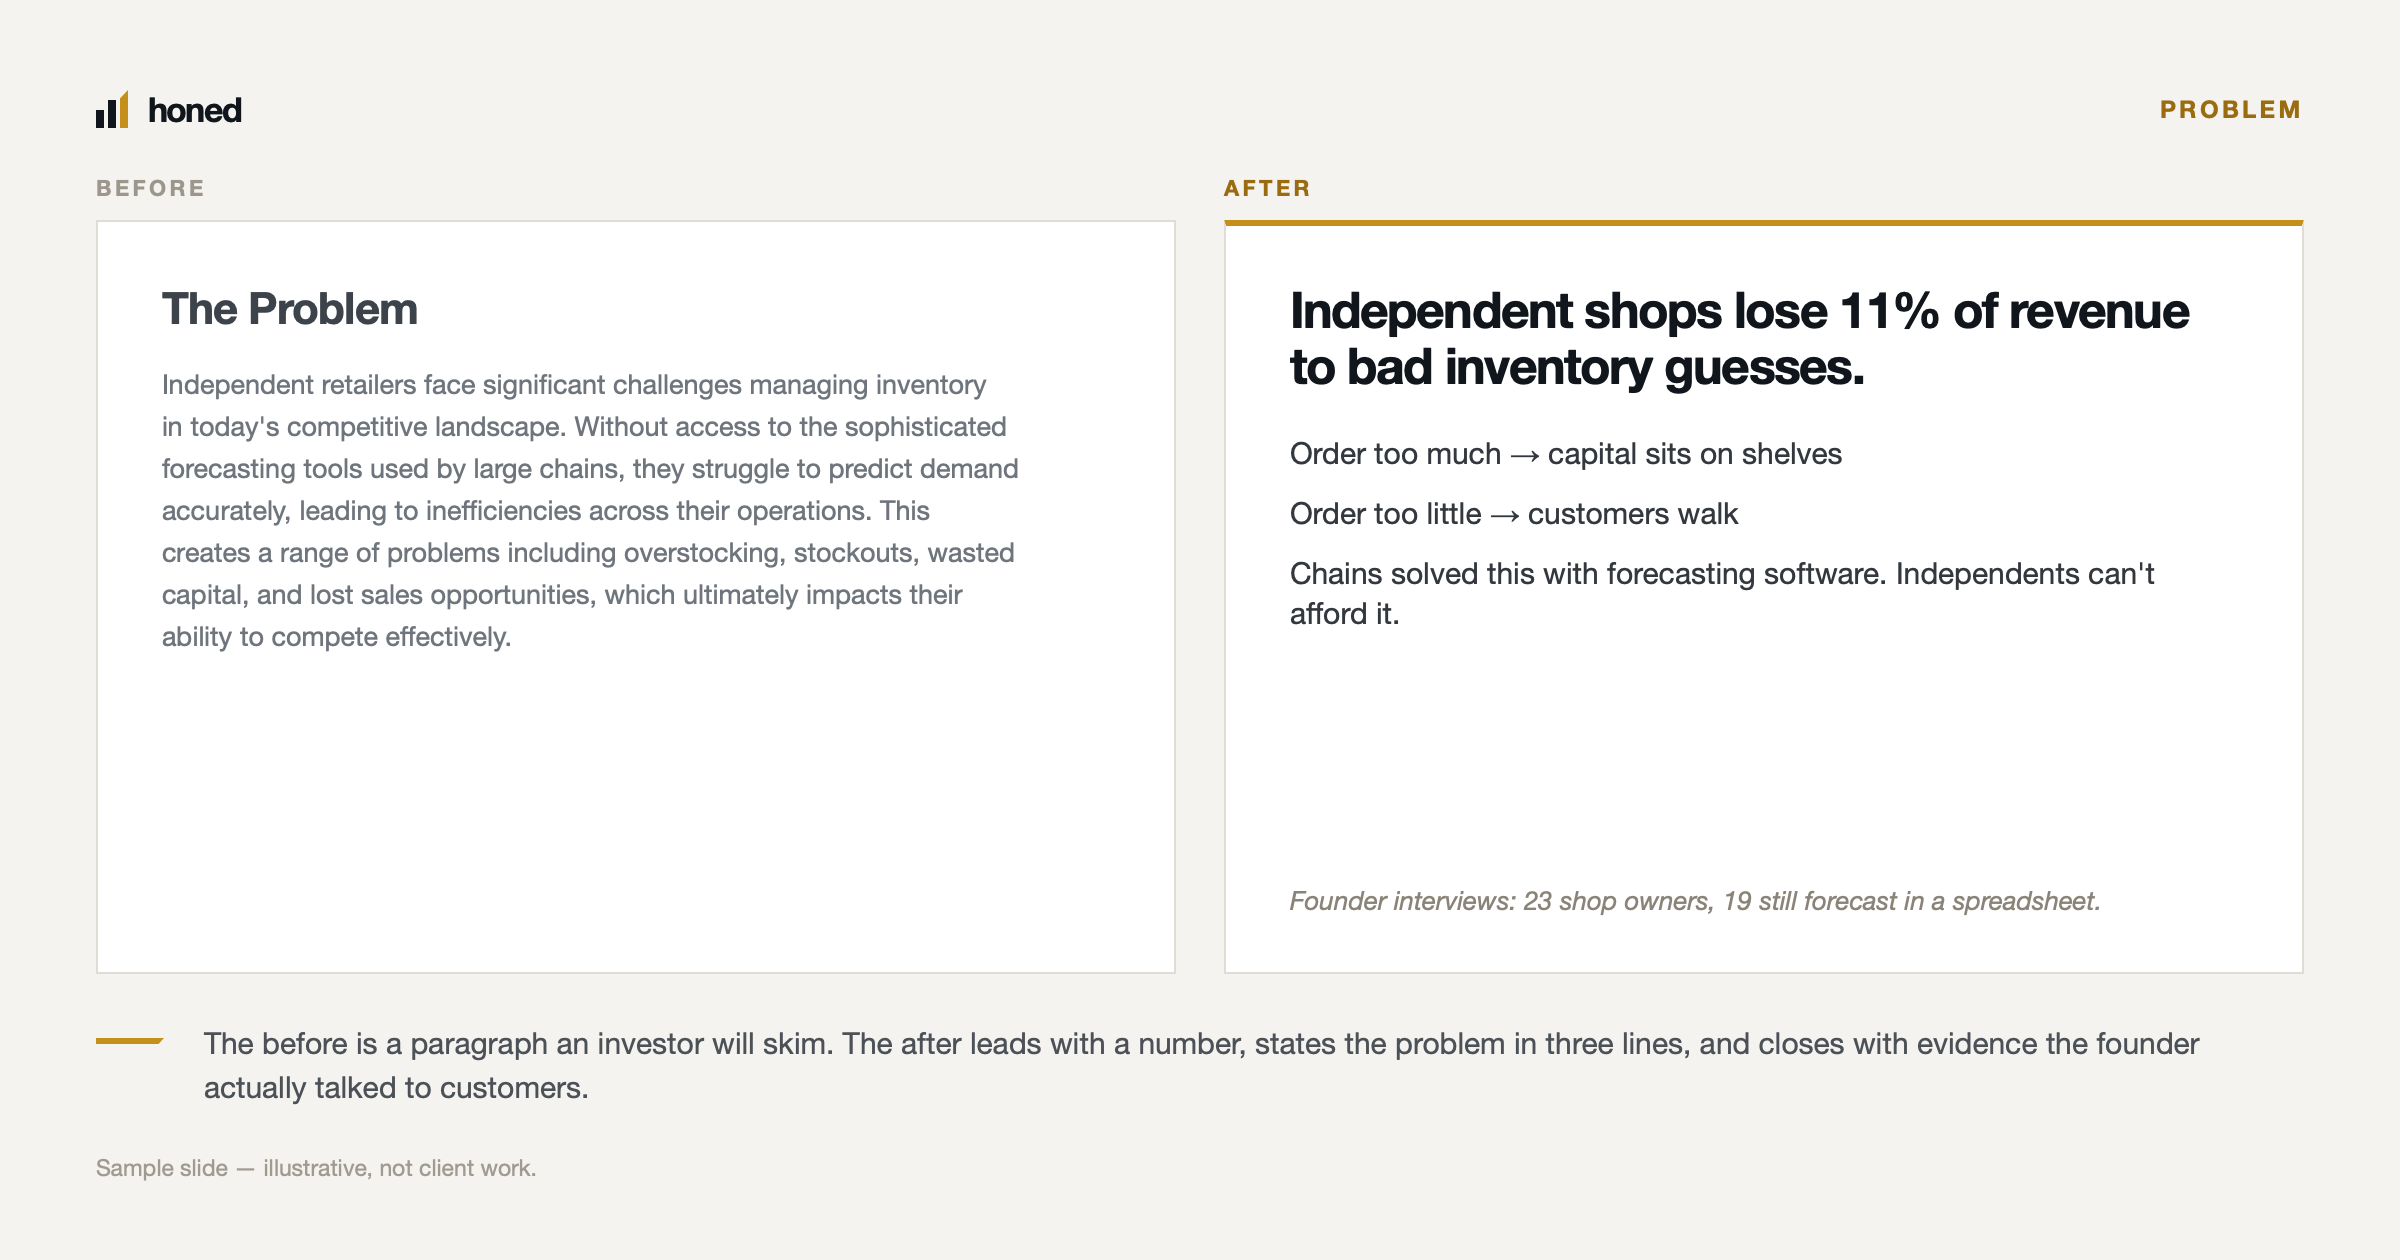Viewport: 2400px width, 1260px height.
Task: Click the Sample slide disclaimer text
Action: pos(316,1168)
